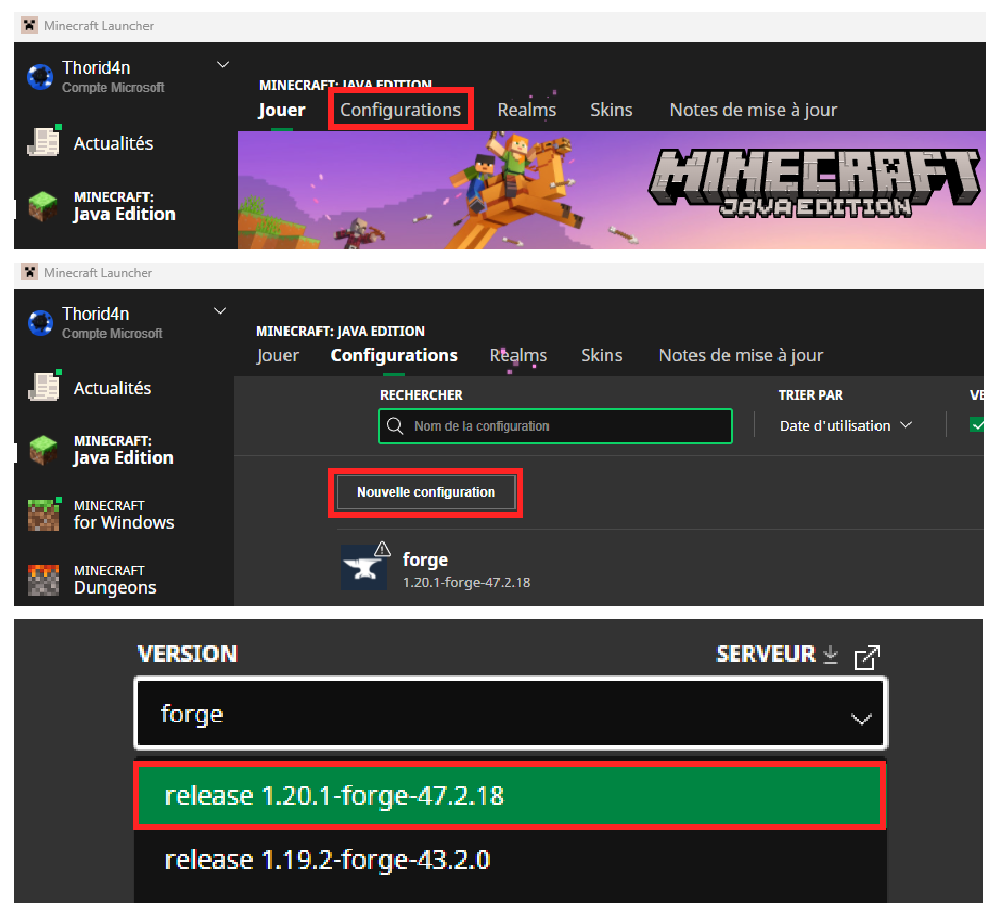
Task: Open Skins tab in middle launcher window
Action: 601,355
